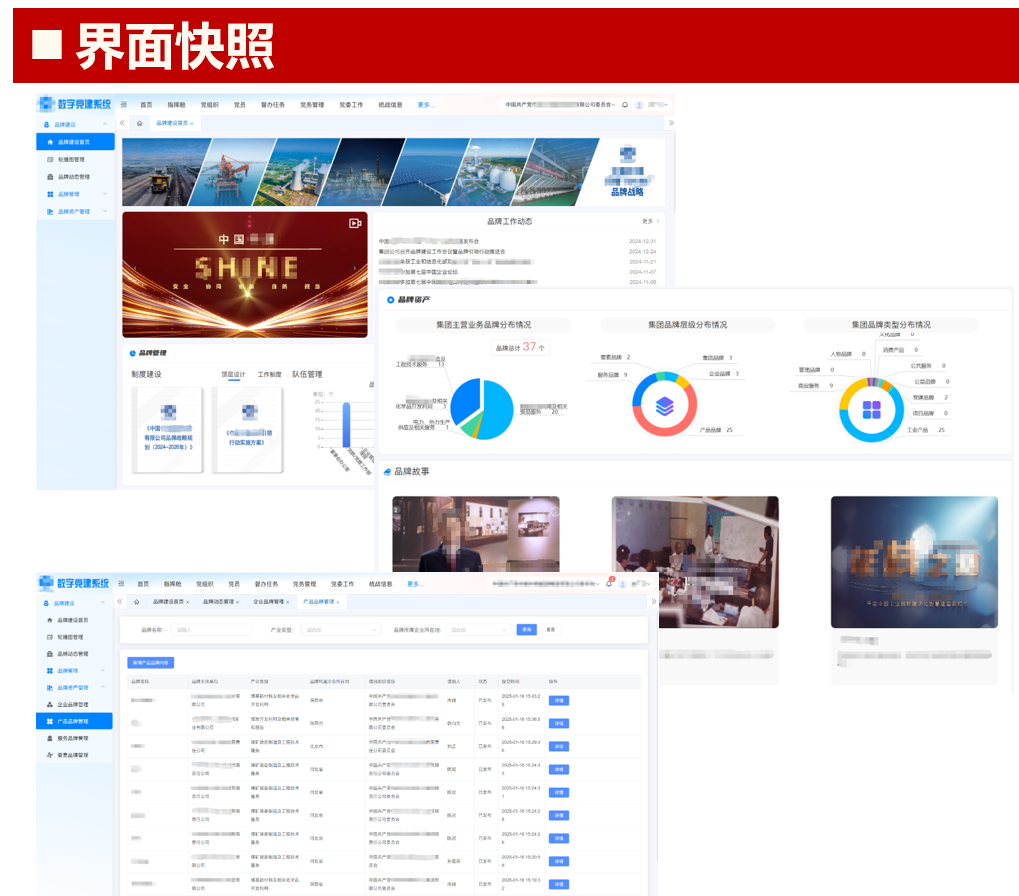Image resolution: width=1019 pixels, height=896 pixels.
Task: Click the 新增产品品牌内容 button
Action: pyautogui.click(x=152, y=662)
